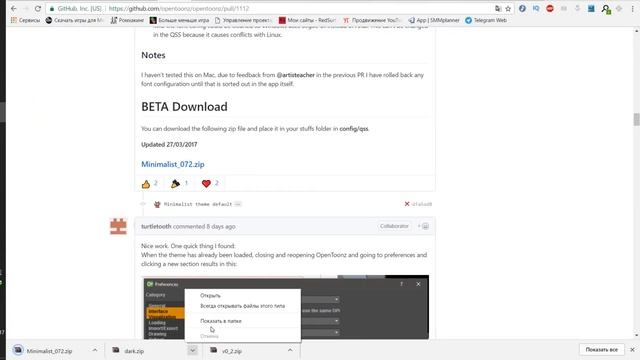Click the page vertical scrollbar thumb
Image resolution: width=640 pixels, height=360 pixels.
point(636,120)
